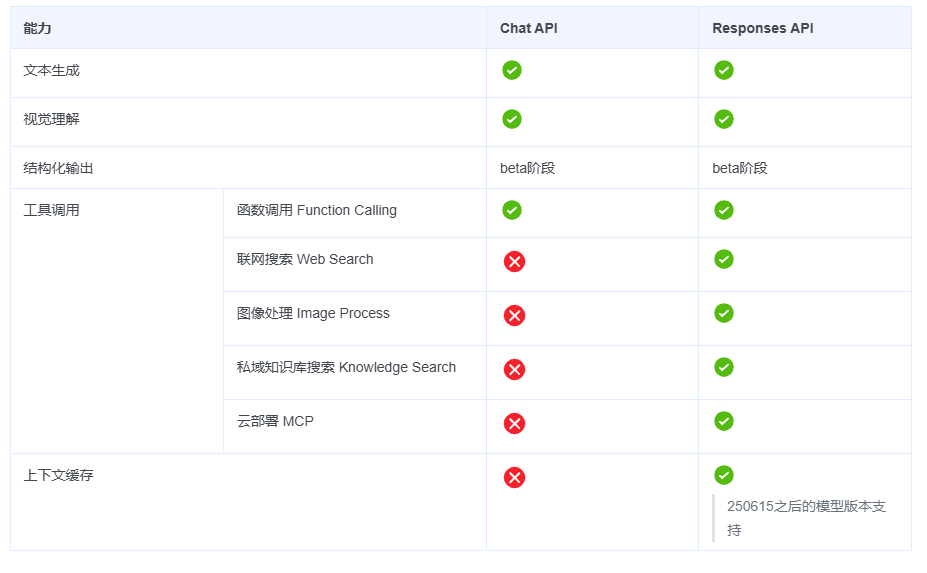This screenshot has height=573, width=927.
Task: Click green check for 文本生成 under Responses API
Action: point(724,70)
